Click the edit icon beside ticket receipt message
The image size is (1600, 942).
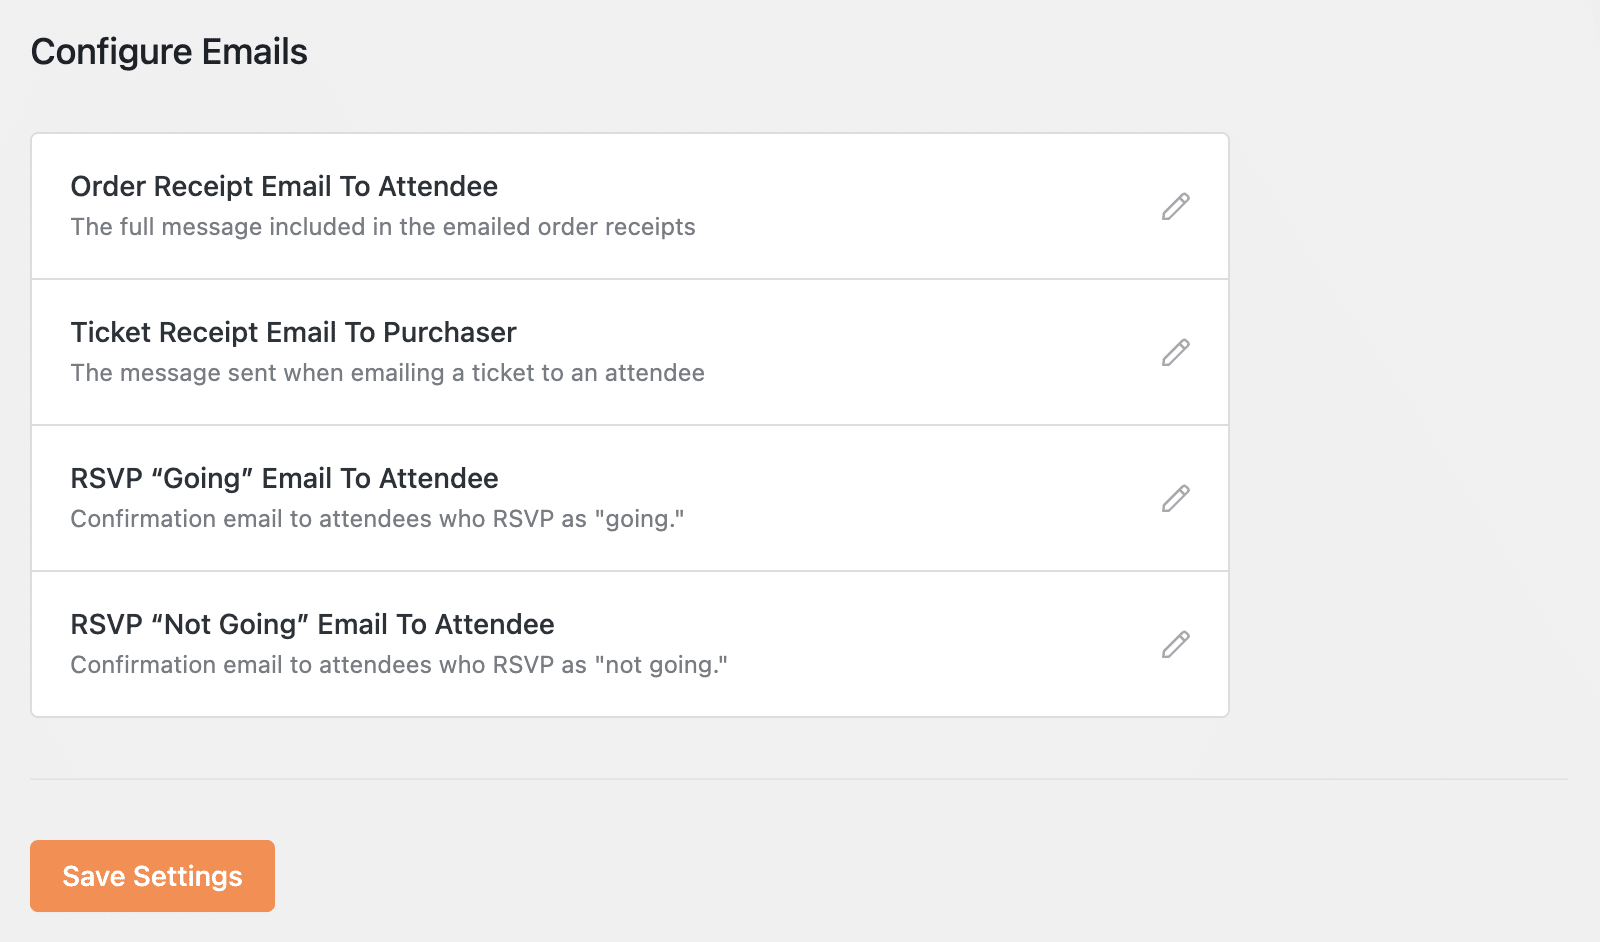pyautogui.click(x=1175, y=352)
